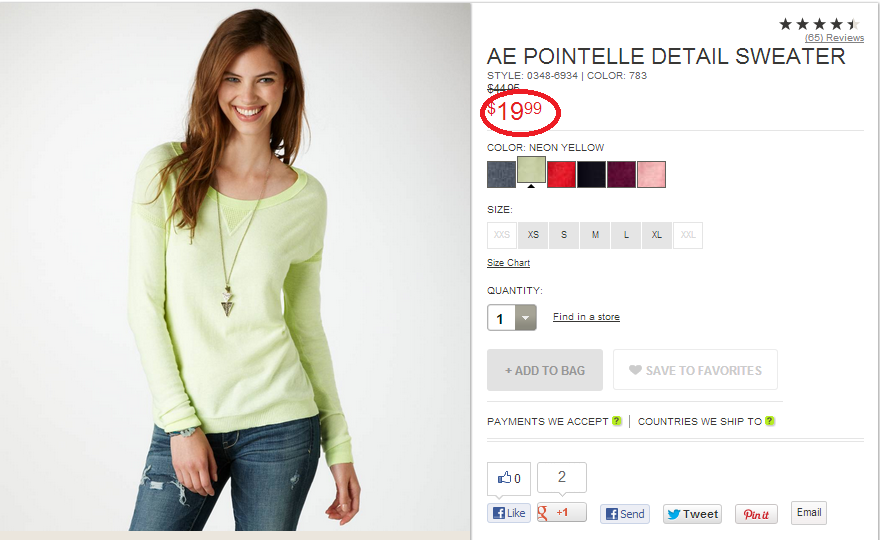The image size is (880, 540).
Task: Share via Facebook Send button
Action: (625, 514)
